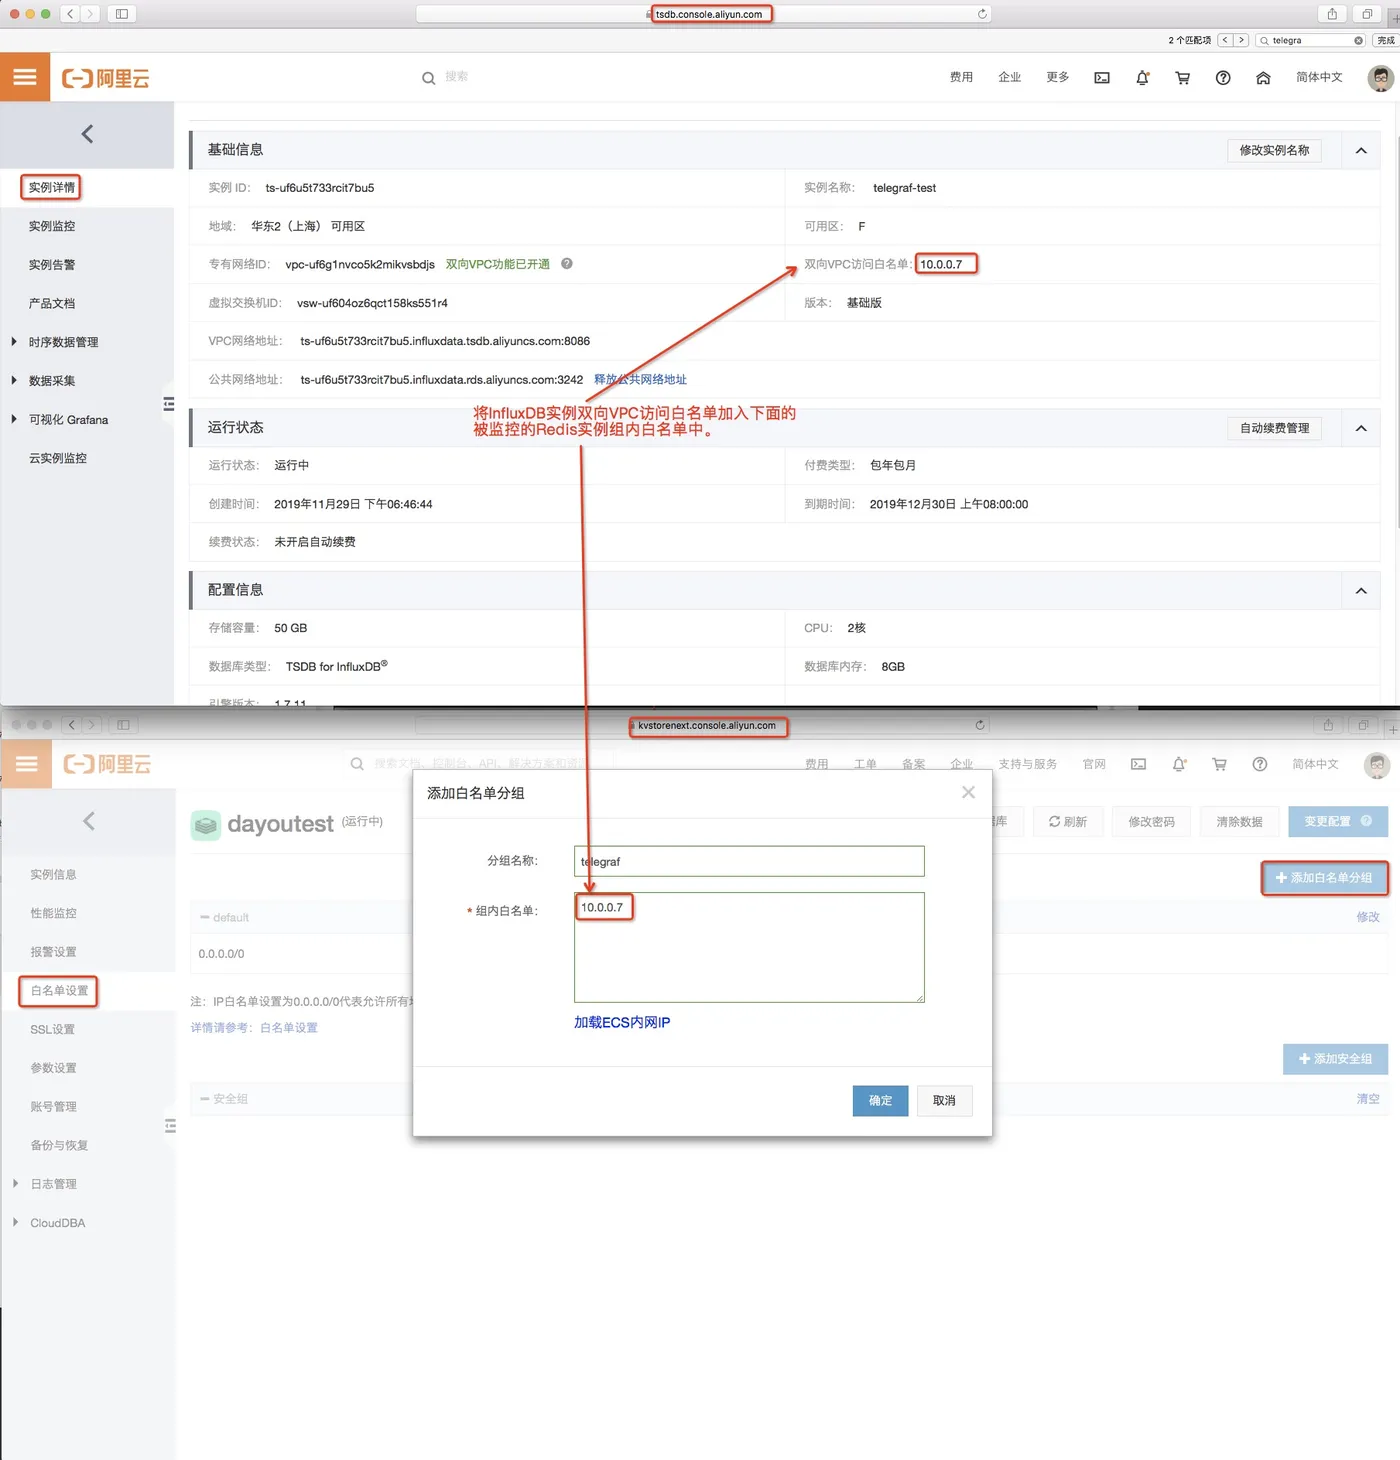Screen dimensions: 1400x1460
Task: Collapse 配置信息 section chevron
Action: [1361, 591]
